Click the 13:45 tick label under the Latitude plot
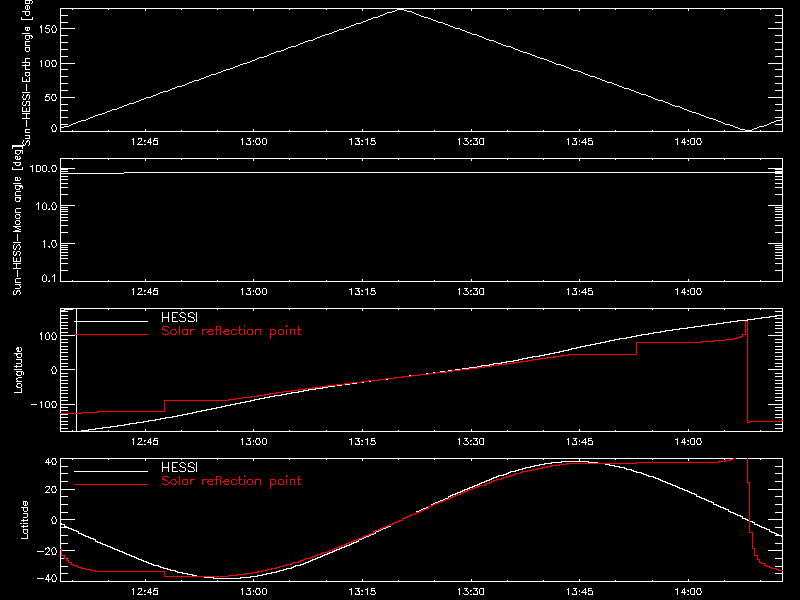Viewport: 800px width, 600px height. pos(580,591)
